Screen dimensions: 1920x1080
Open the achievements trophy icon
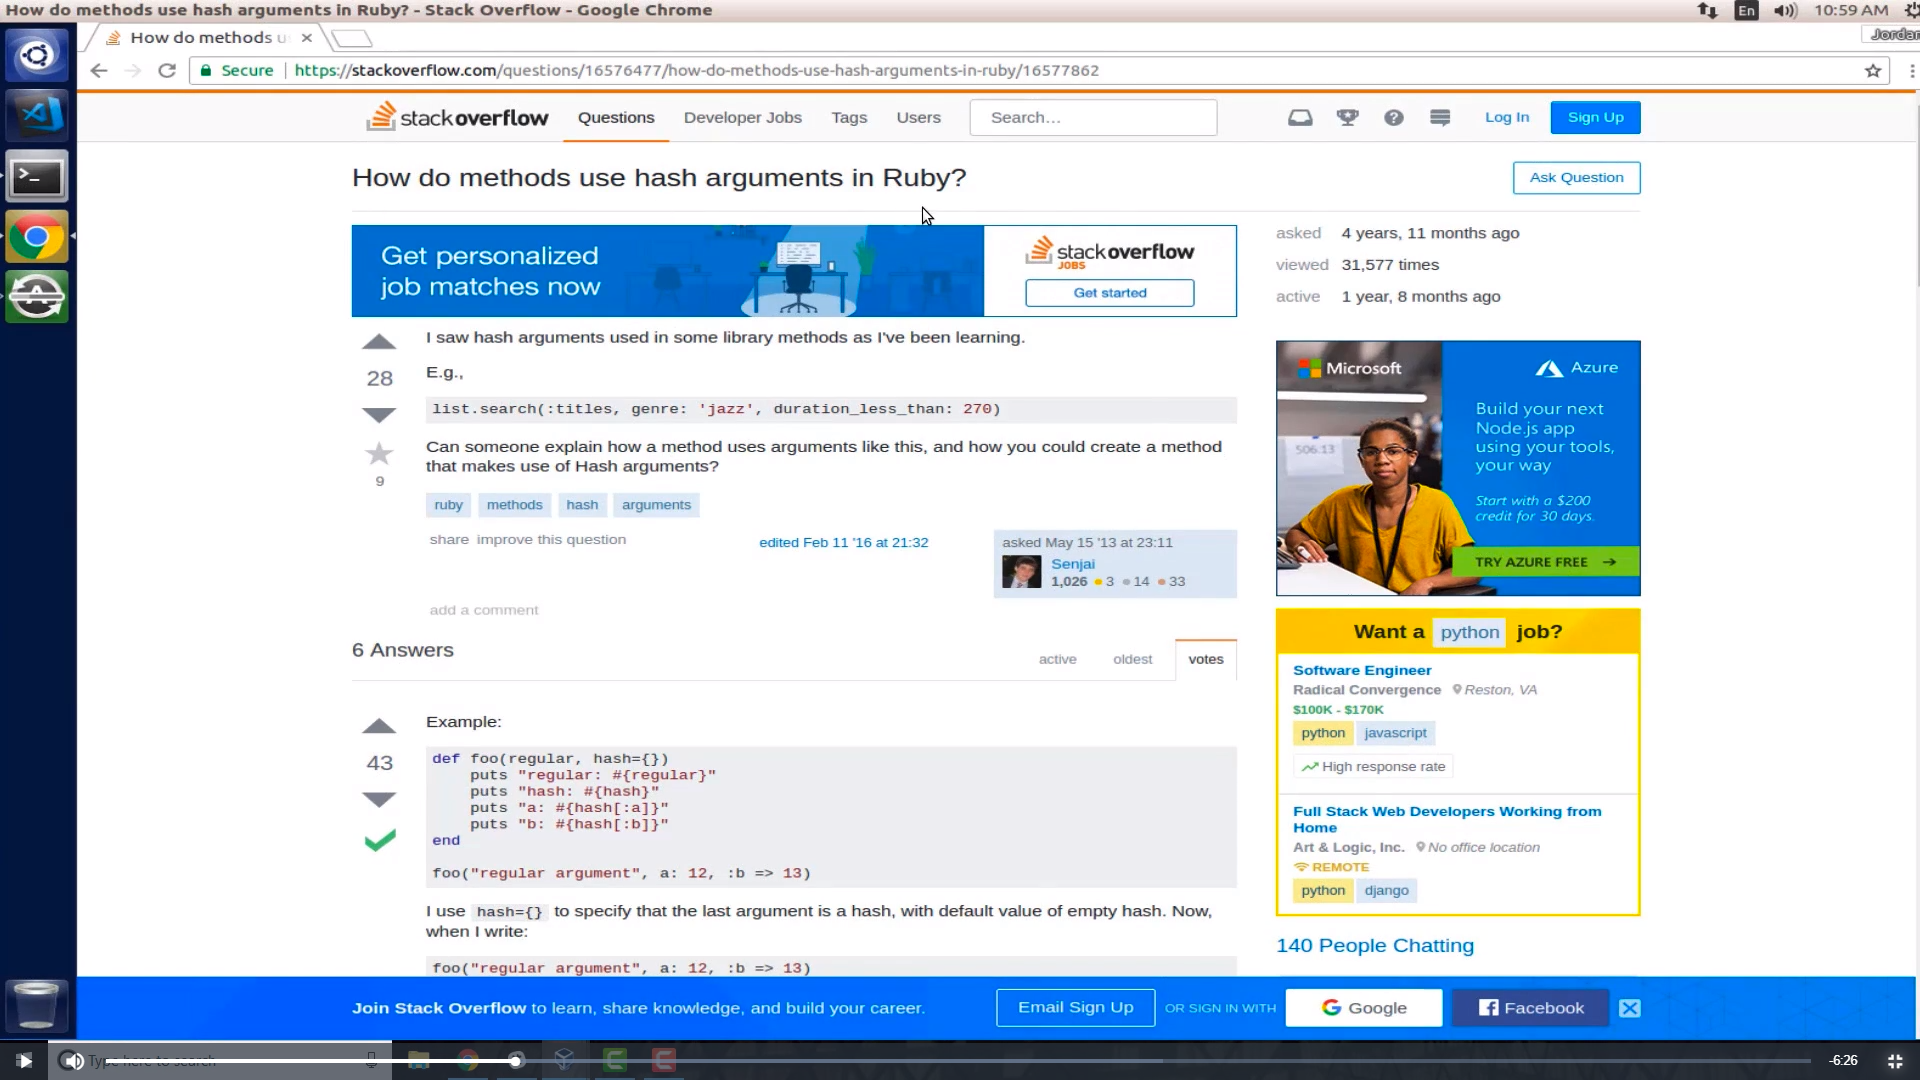[x=1347, y=117]
